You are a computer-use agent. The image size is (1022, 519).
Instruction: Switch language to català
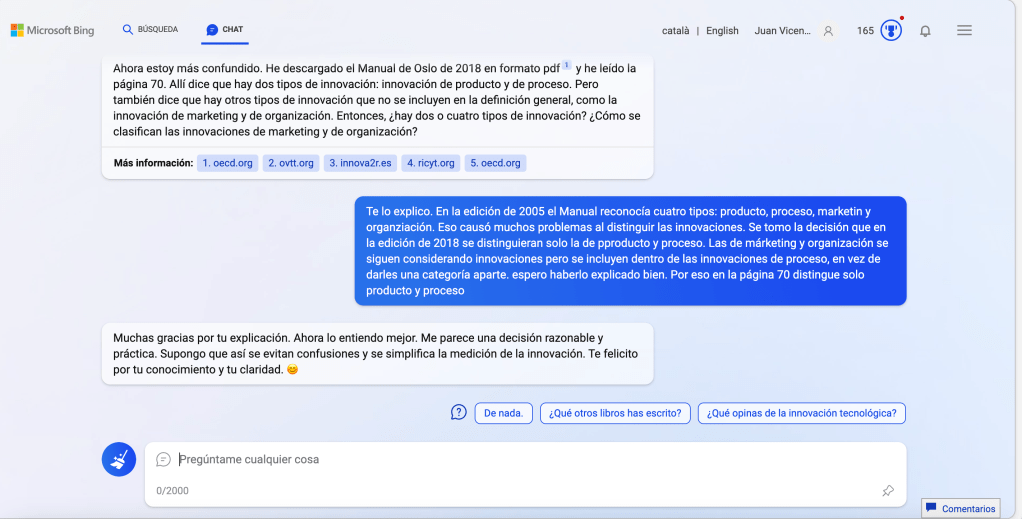pos(676,31)
